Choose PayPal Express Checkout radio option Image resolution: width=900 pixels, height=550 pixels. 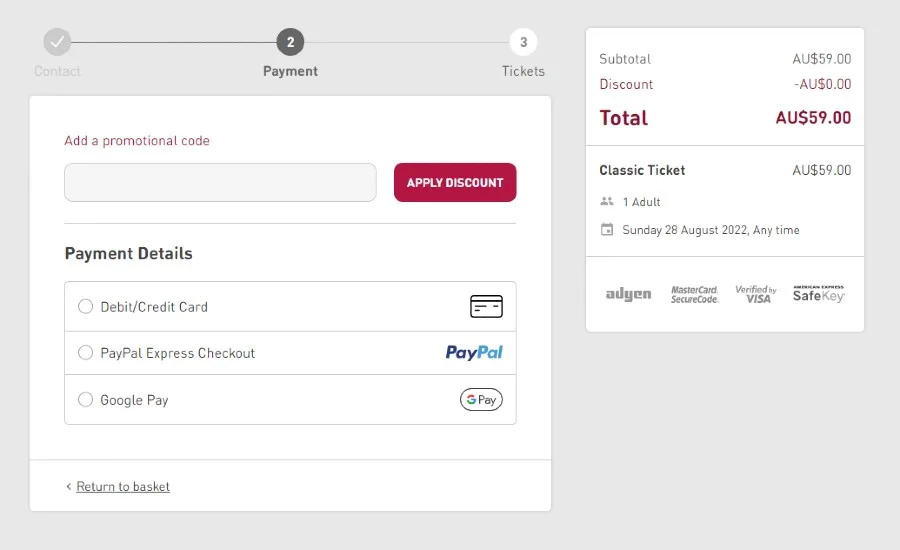tap(86, 353)
